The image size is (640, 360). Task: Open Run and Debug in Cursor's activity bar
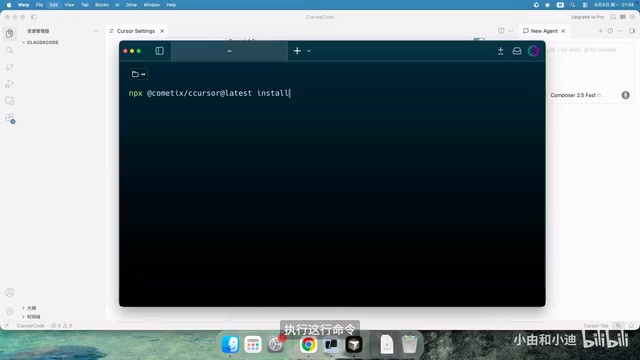pos(9,84)
